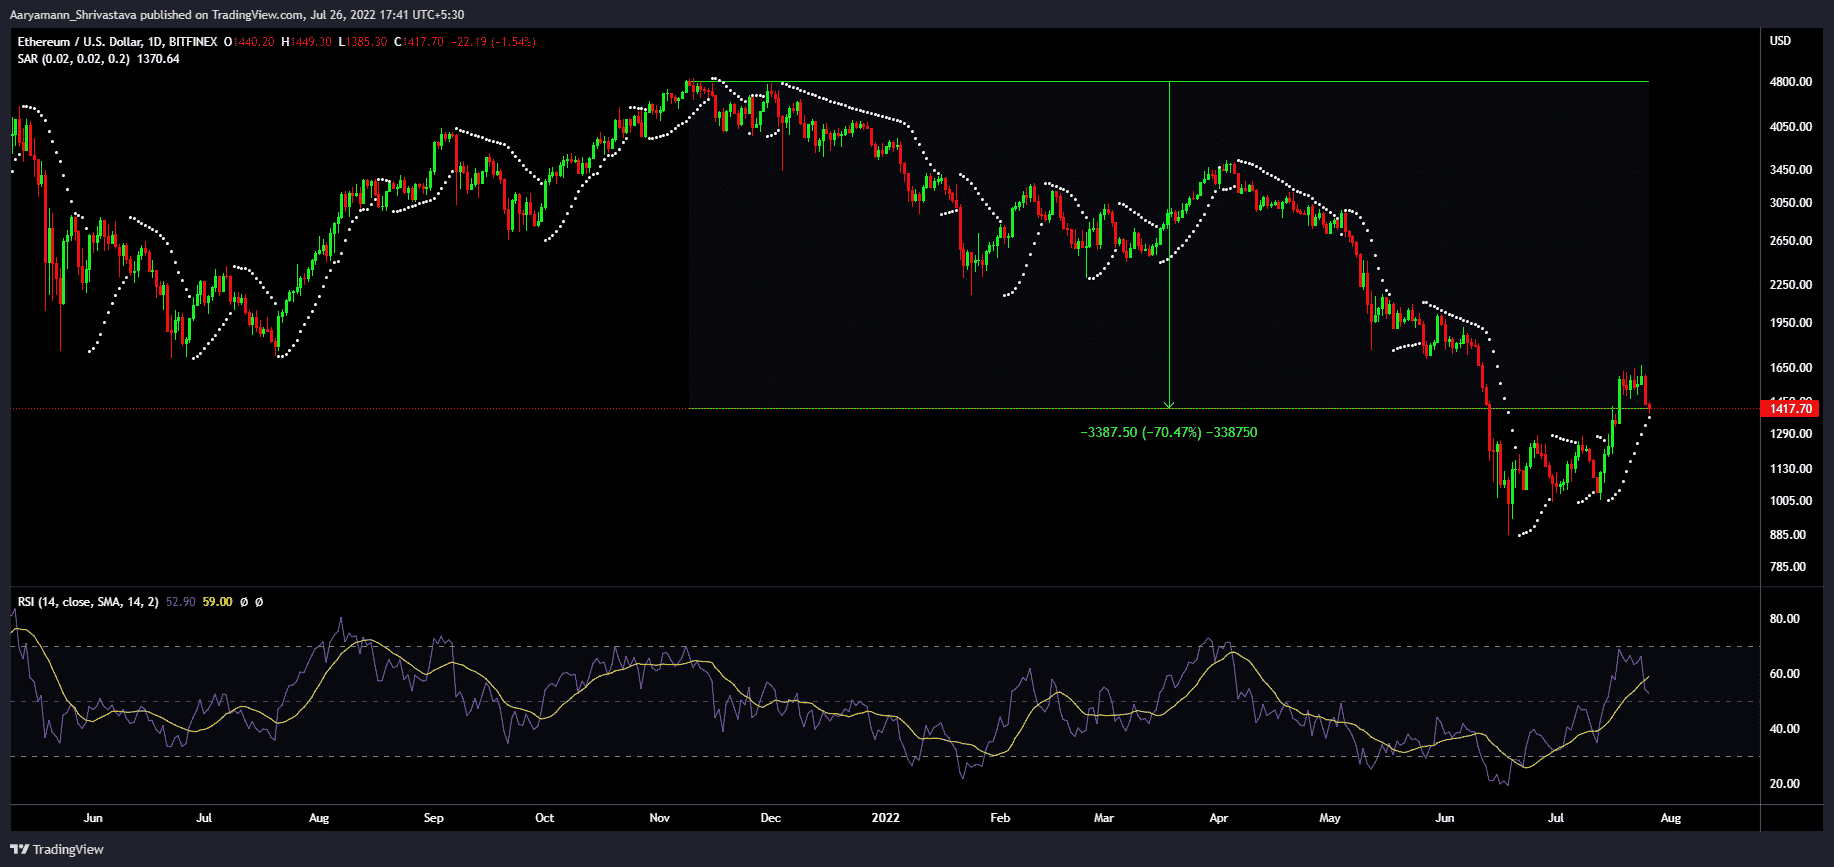Click the Feb label on time axis
Image resolution: width=1834 pixels, height=867 pixels.
tap(1000, 818)
